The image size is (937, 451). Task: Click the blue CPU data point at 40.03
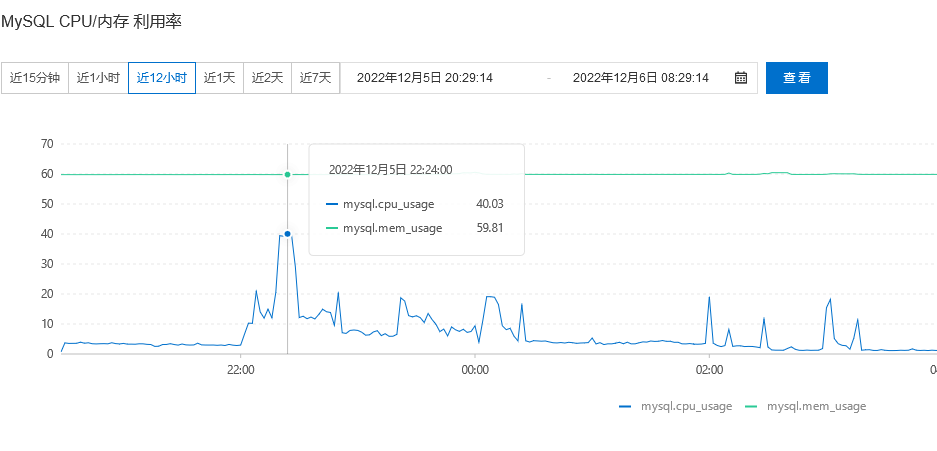click(288, 234)
